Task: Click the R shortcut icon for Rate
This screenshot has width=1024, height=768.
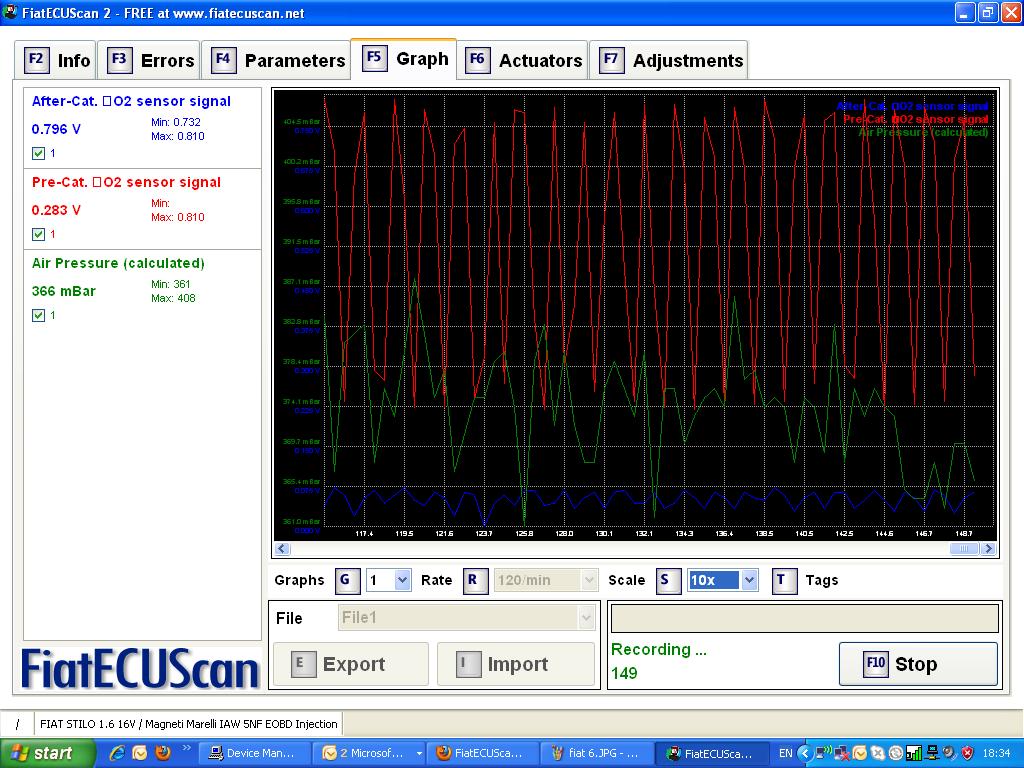Action: tap(475, 580)
